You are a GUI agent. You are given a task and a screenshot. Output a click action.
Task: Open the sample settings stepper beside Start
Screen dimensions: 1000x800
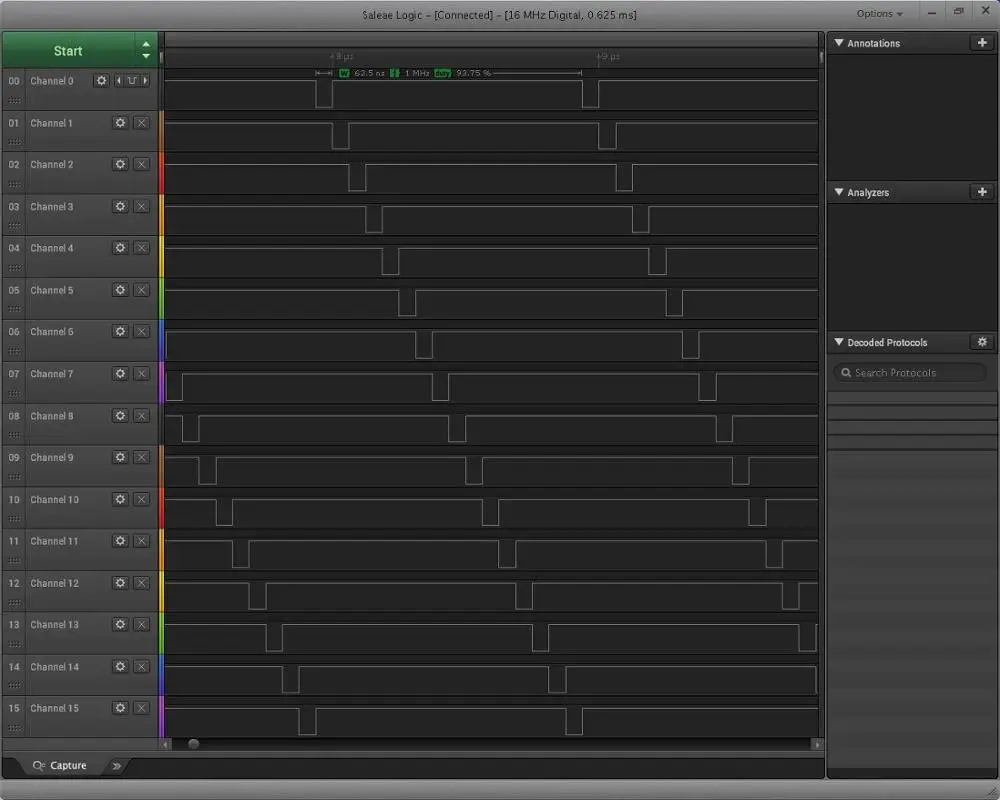[x=146, y=50]
